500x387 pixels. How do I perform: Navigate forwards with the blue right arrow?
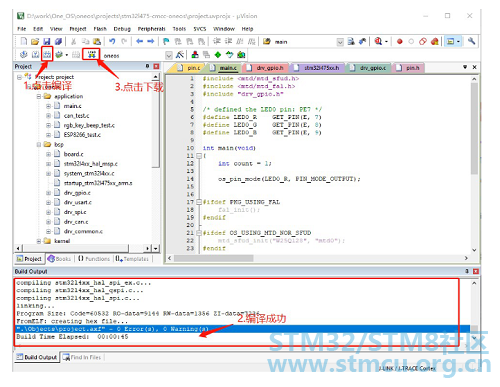pos(151,41)
